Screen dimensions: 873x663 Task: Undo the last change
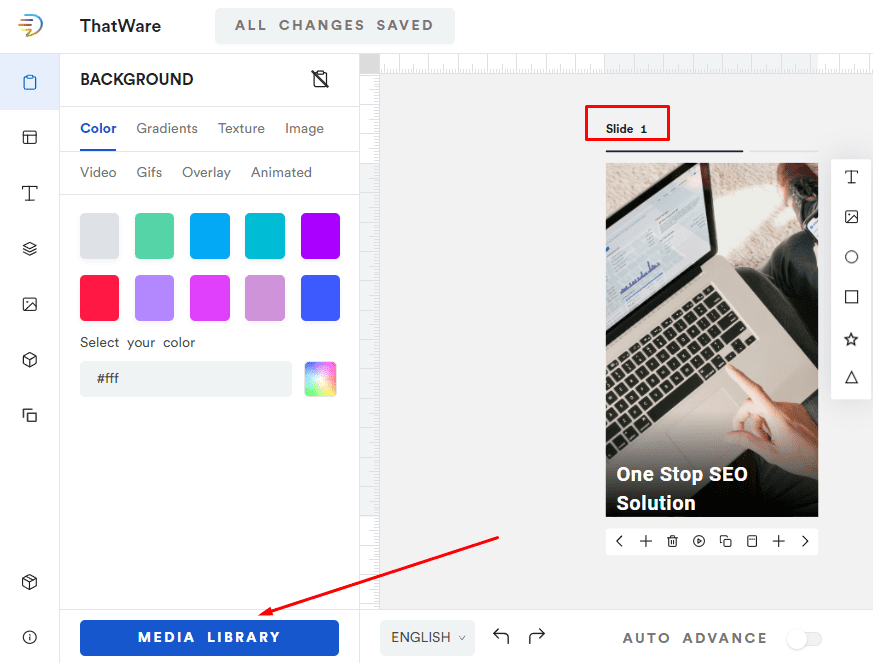click(501, 636)
